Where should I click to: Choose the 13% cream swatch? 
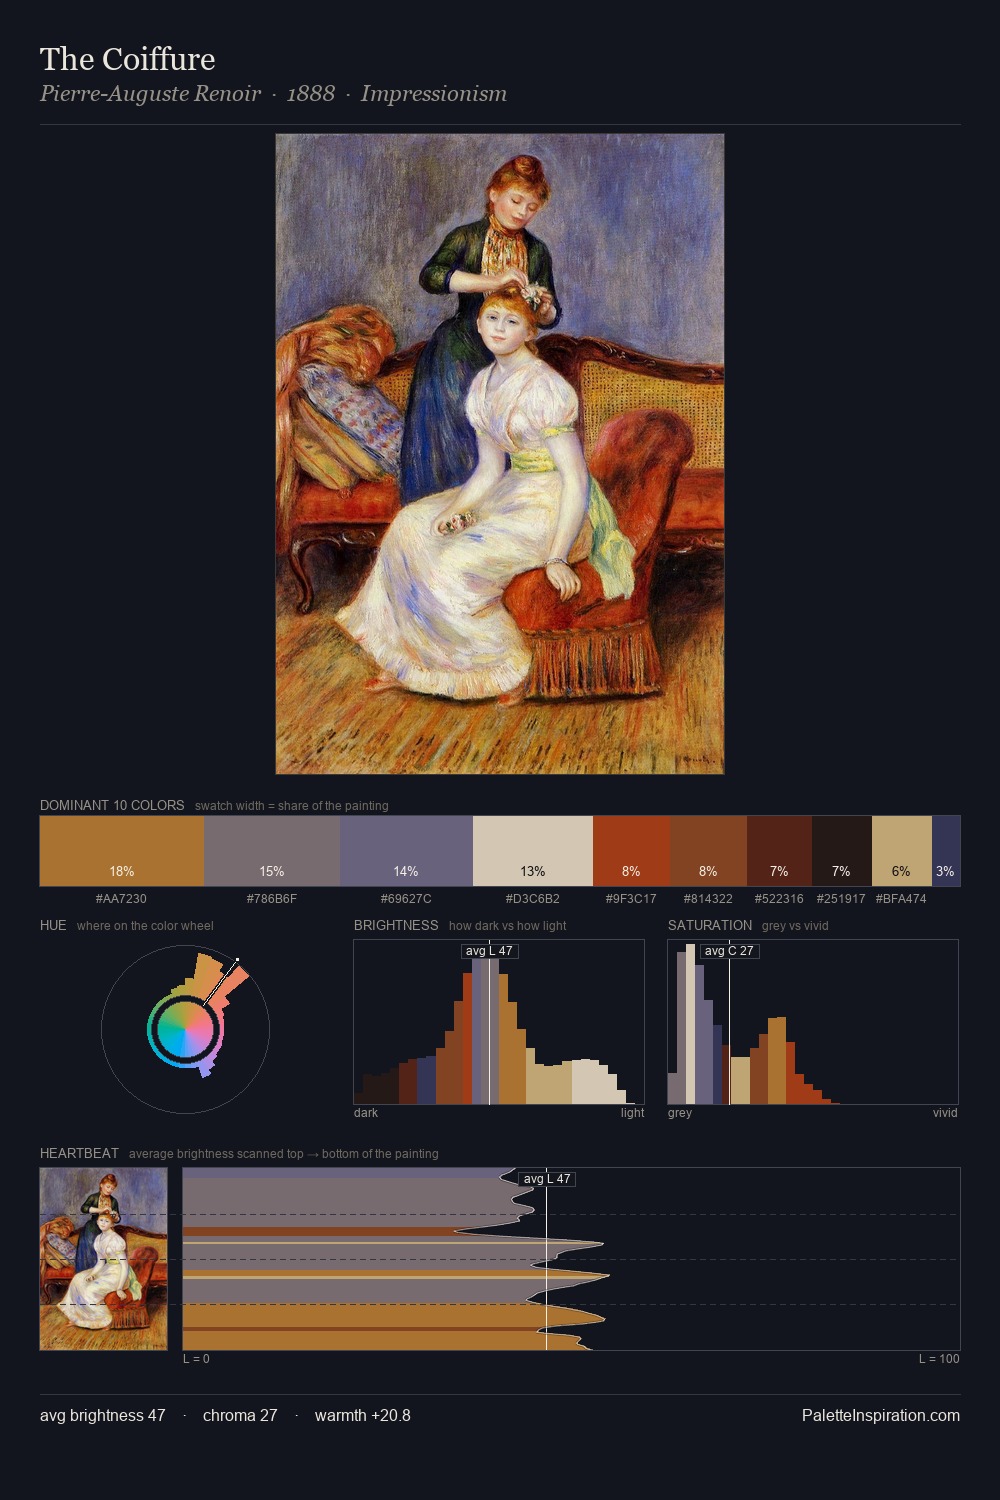click(533, 851)
